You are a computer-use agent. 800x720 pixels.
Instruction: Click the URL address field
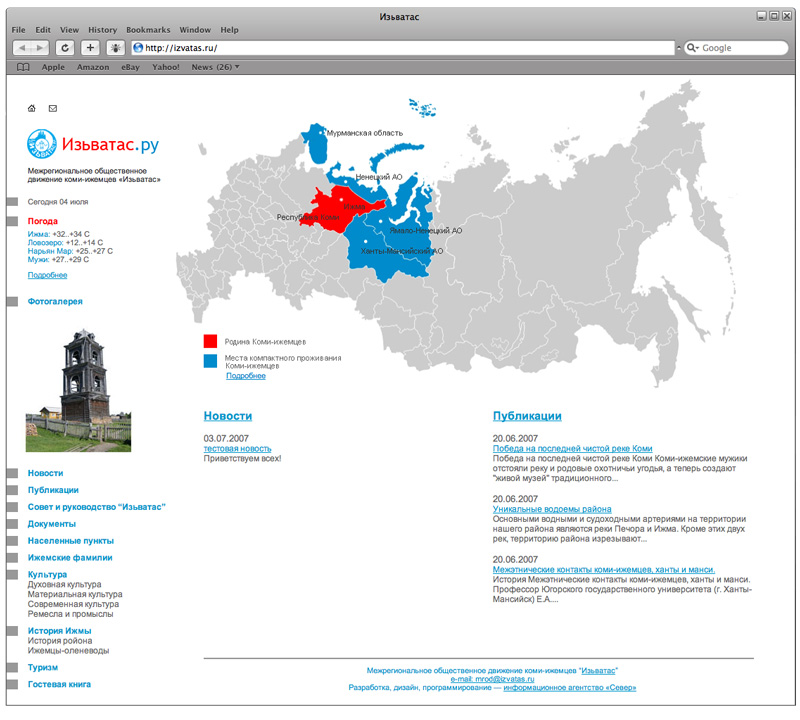point(403,48)
